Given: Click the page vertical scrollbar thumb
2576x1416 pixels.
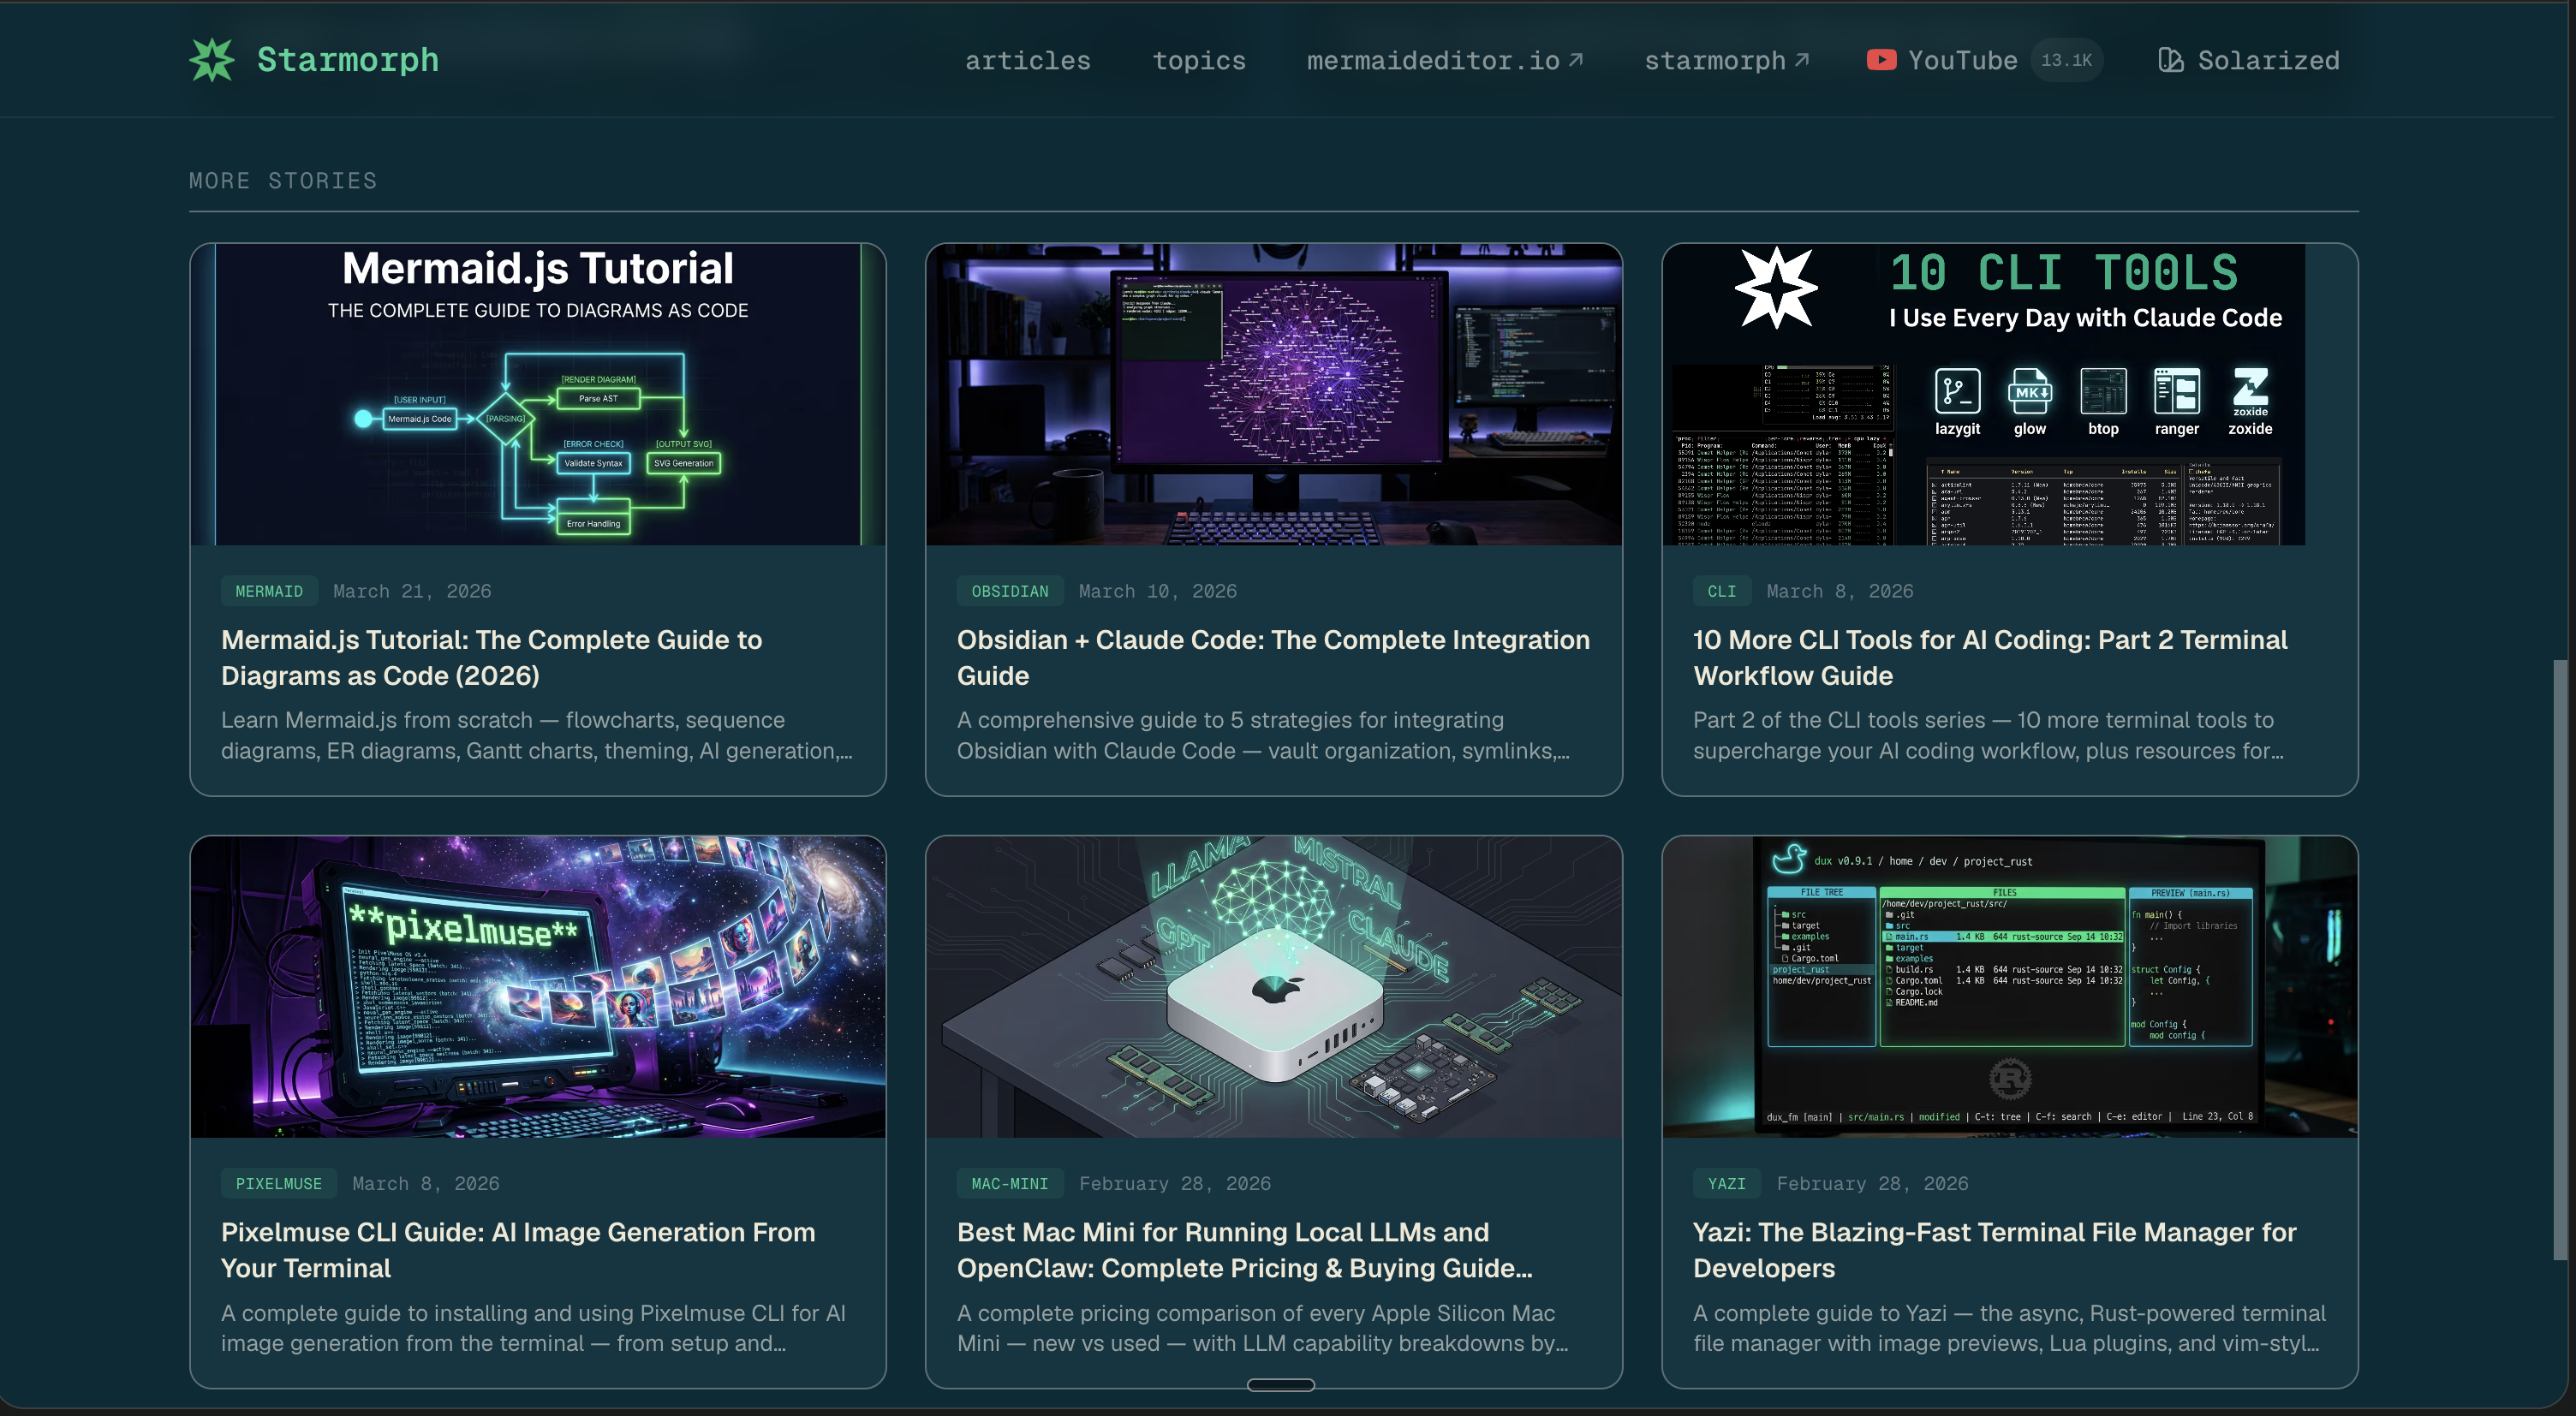Looking at the screenshot, I should [x=2559, y=960].
